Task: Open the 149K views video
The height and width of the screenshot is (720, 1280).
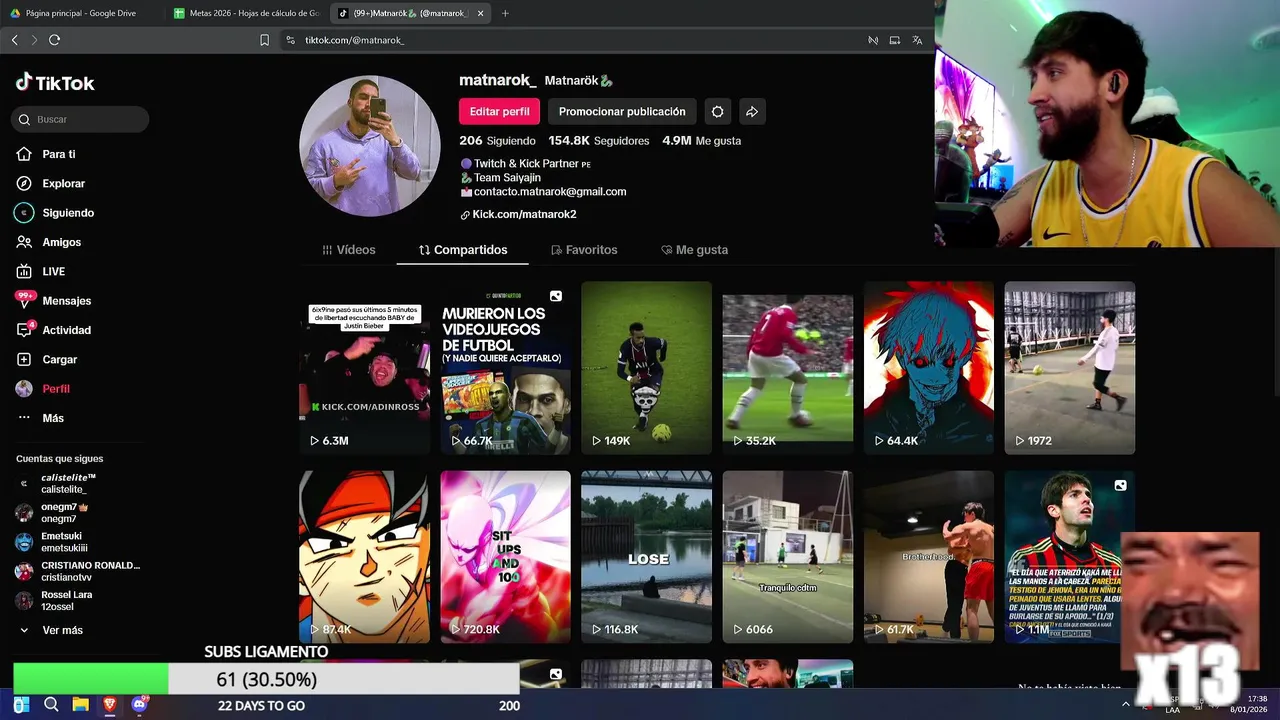Action: [x=646, y=367]
